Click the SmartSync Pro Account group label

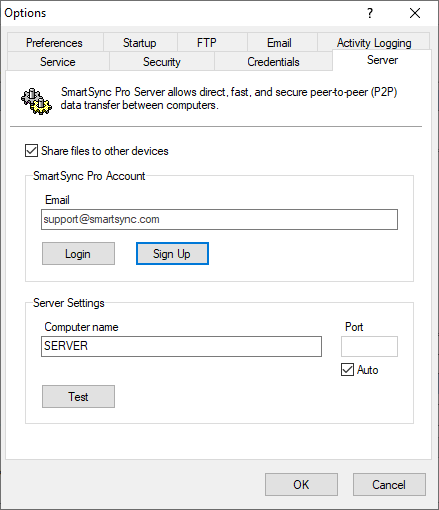click(x=89, y=176)
